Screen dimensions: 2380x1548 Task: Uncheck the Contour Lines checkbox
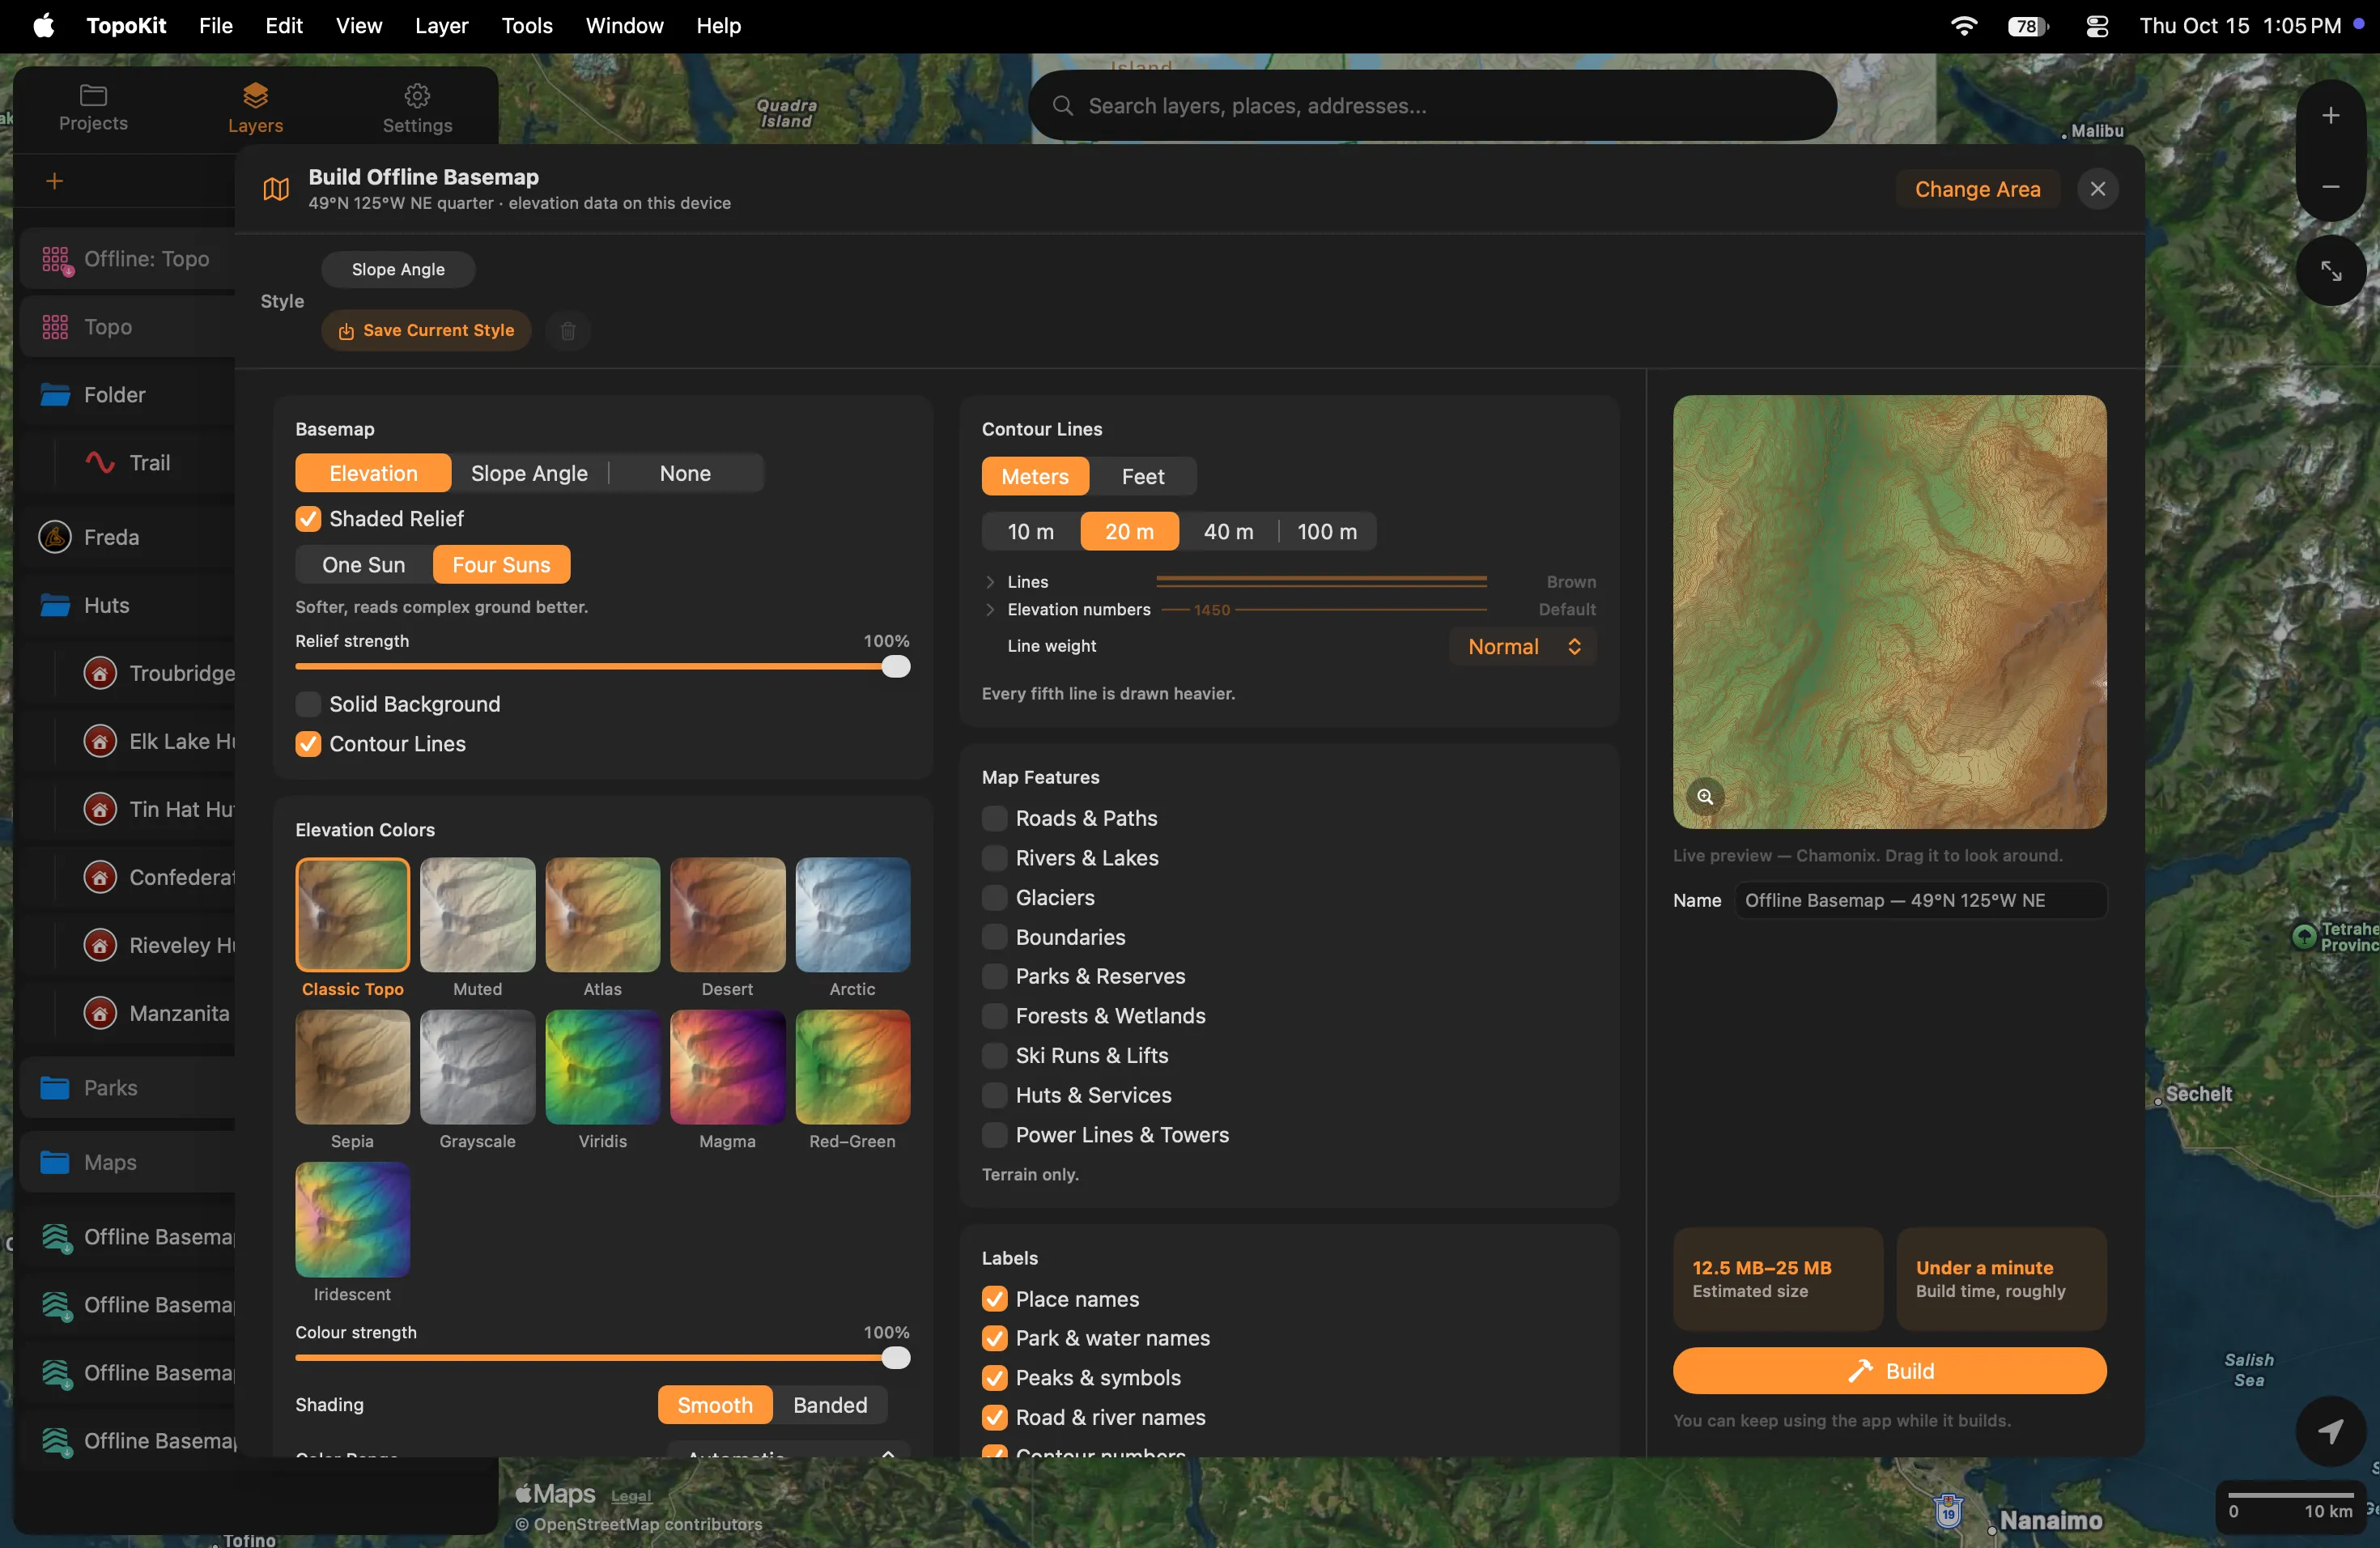pos(308,744)
